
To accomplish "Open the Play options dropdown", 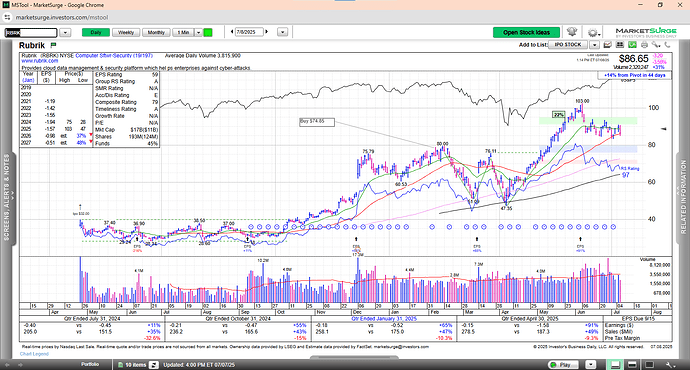I will pos(591,365).
